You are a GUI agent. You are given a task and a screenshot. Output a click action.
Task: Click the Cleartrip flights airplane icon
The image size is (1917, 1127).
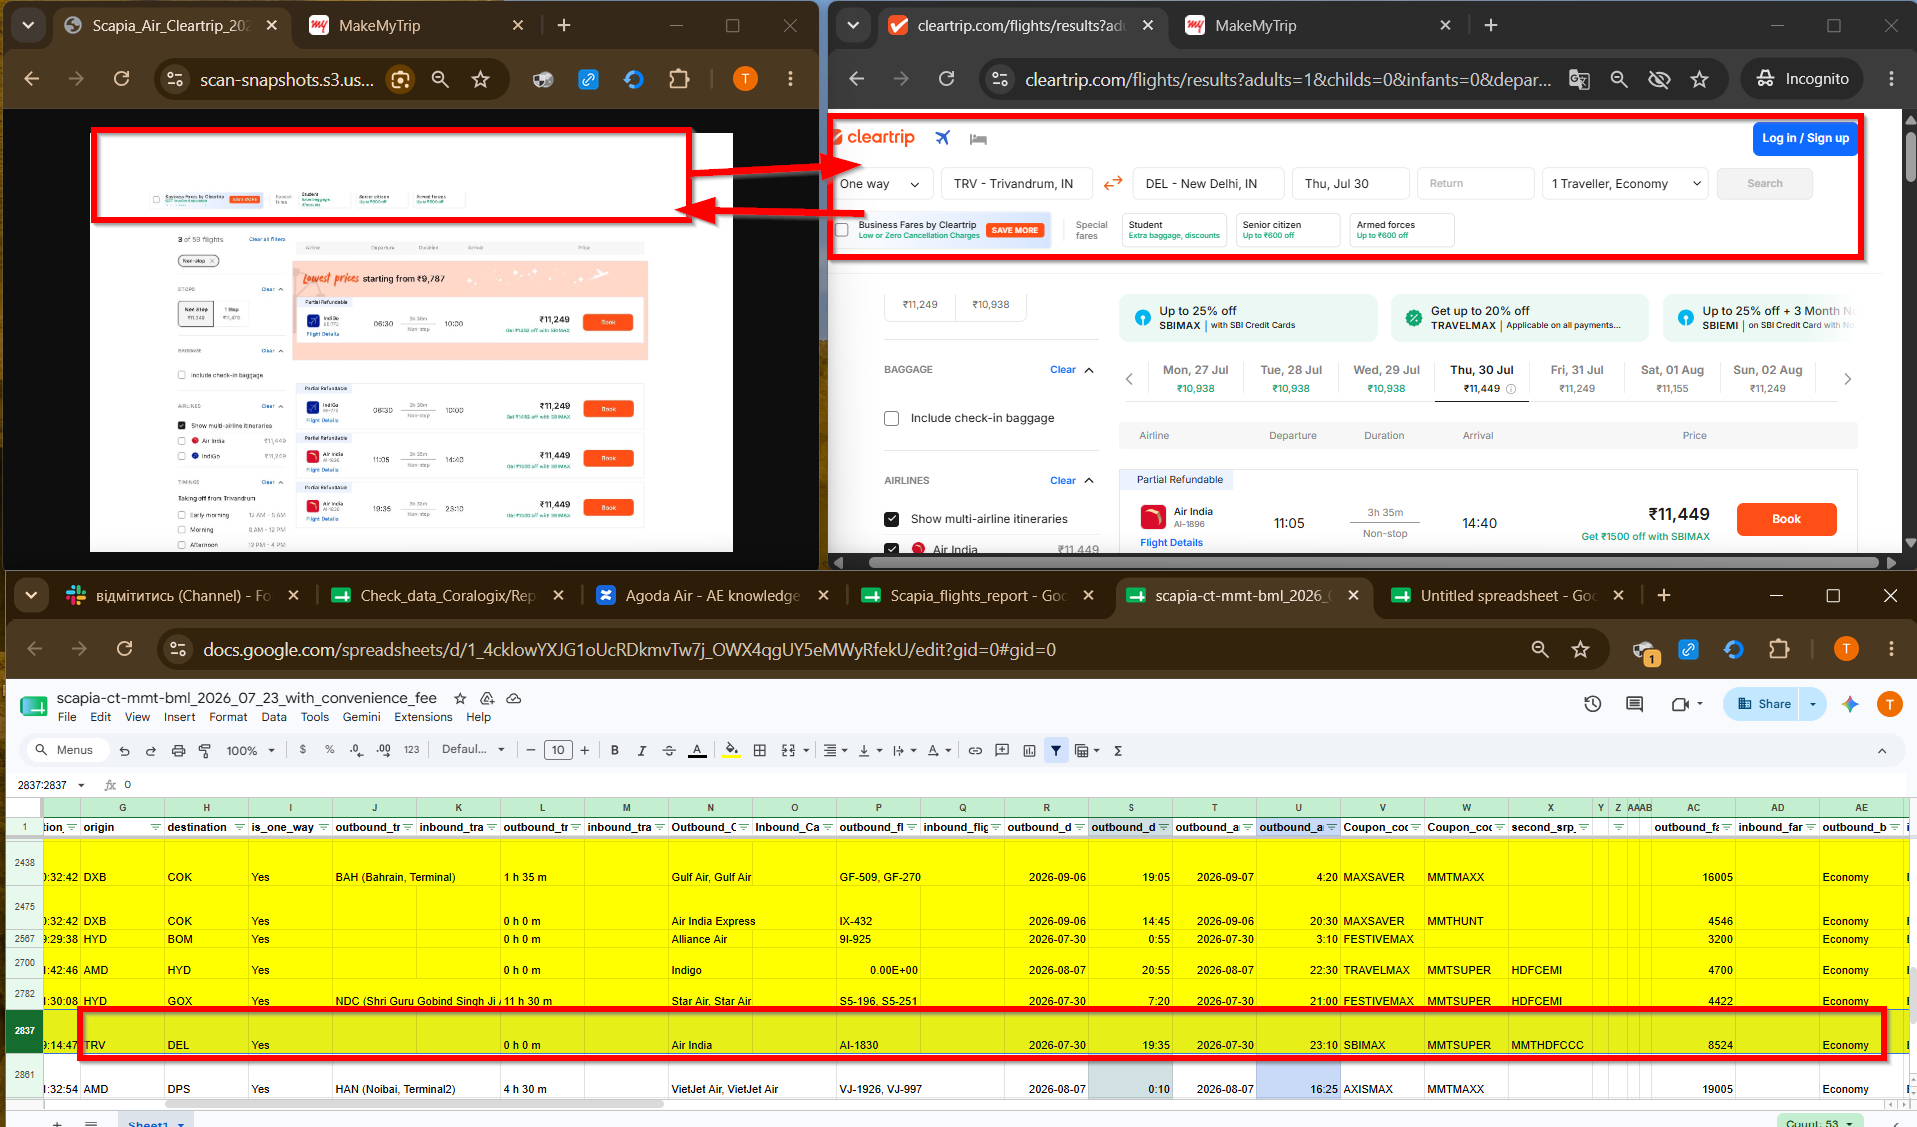pos(943,138)
